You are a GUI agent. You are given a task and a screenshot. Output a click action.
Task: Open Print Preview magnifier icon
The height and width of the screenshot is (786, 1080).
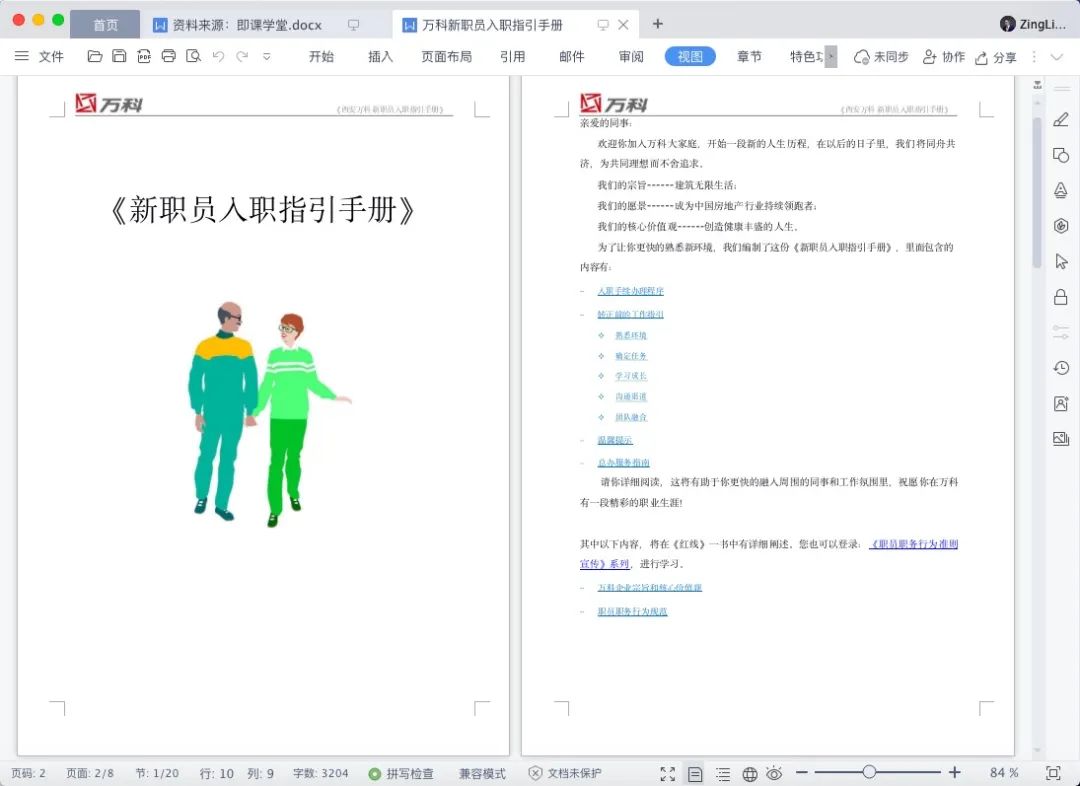tap(194, 56)
